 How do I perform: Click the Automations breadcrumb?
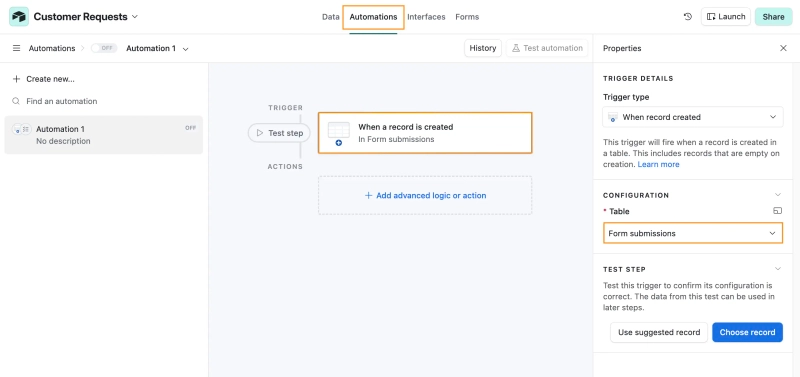pyautogui.click(x=52, y=48)
